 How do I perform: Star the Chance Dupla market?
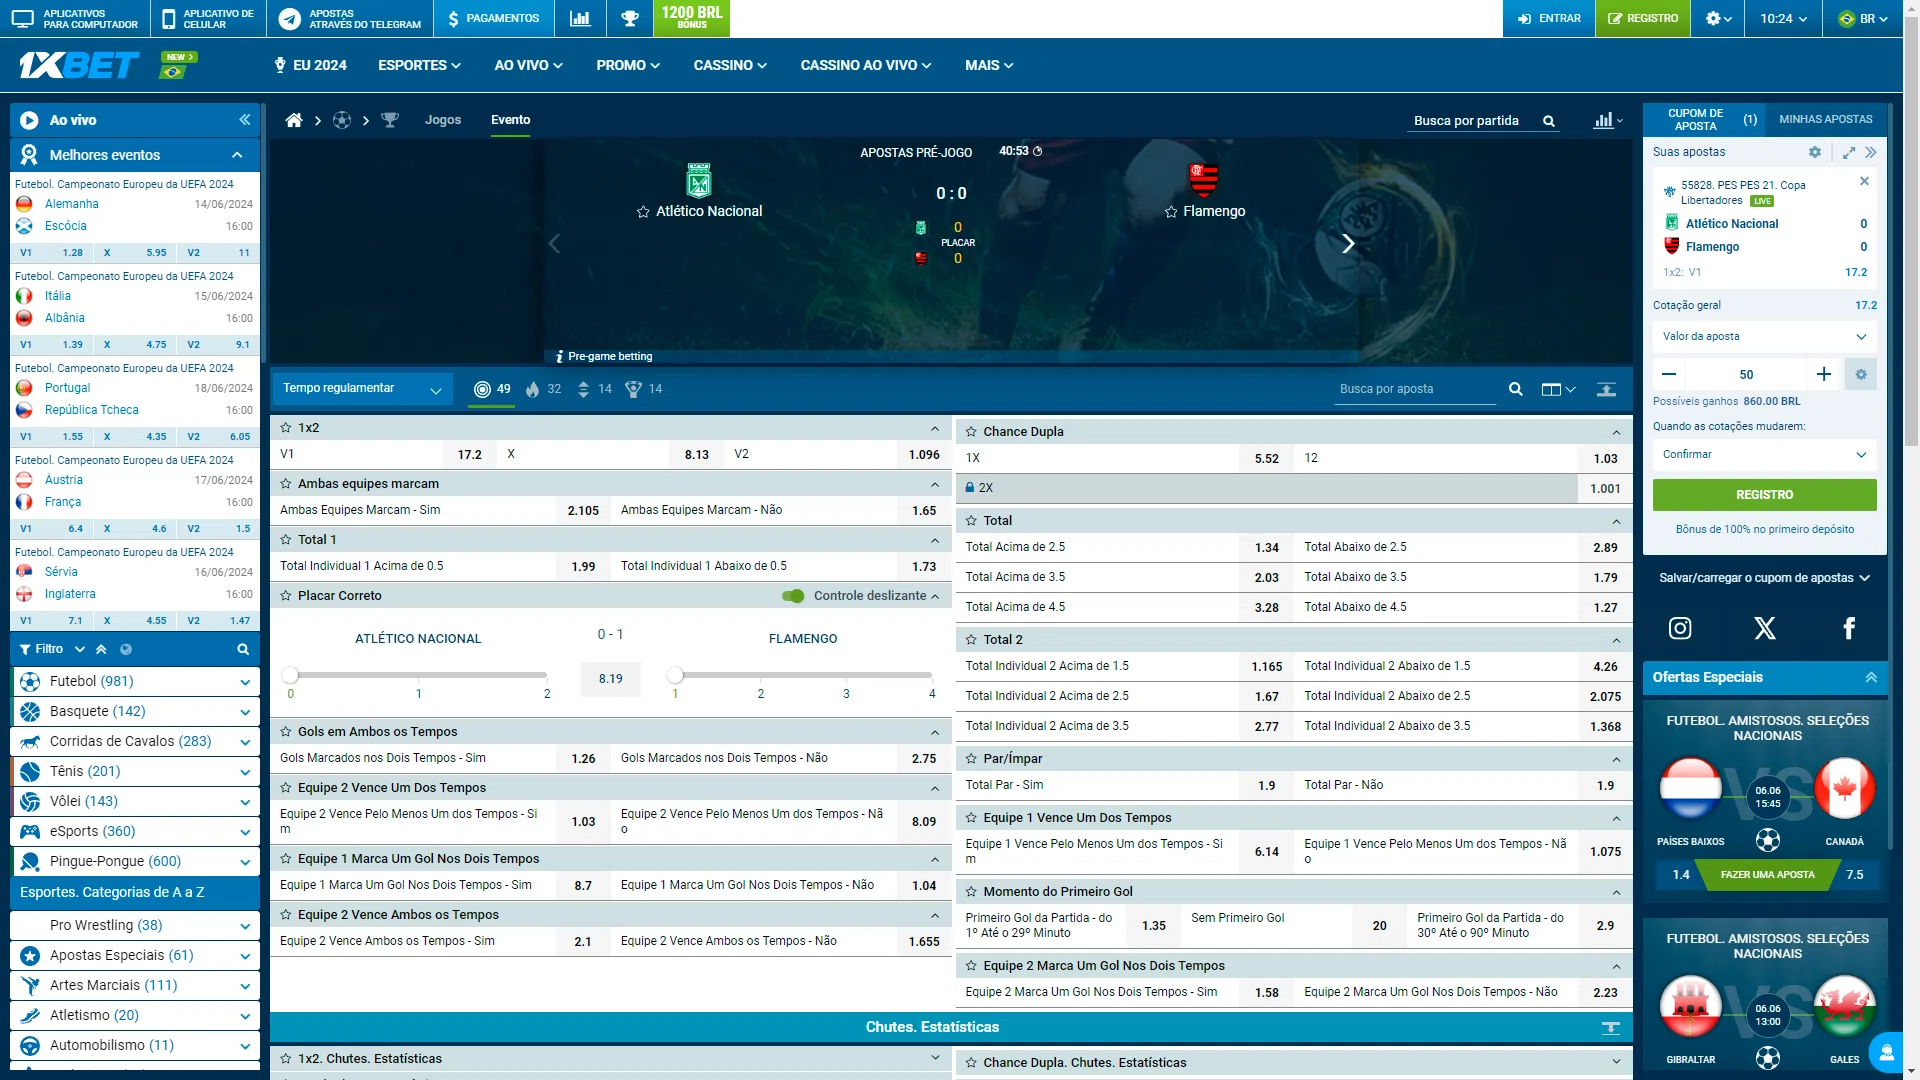[x=971, y=431]
